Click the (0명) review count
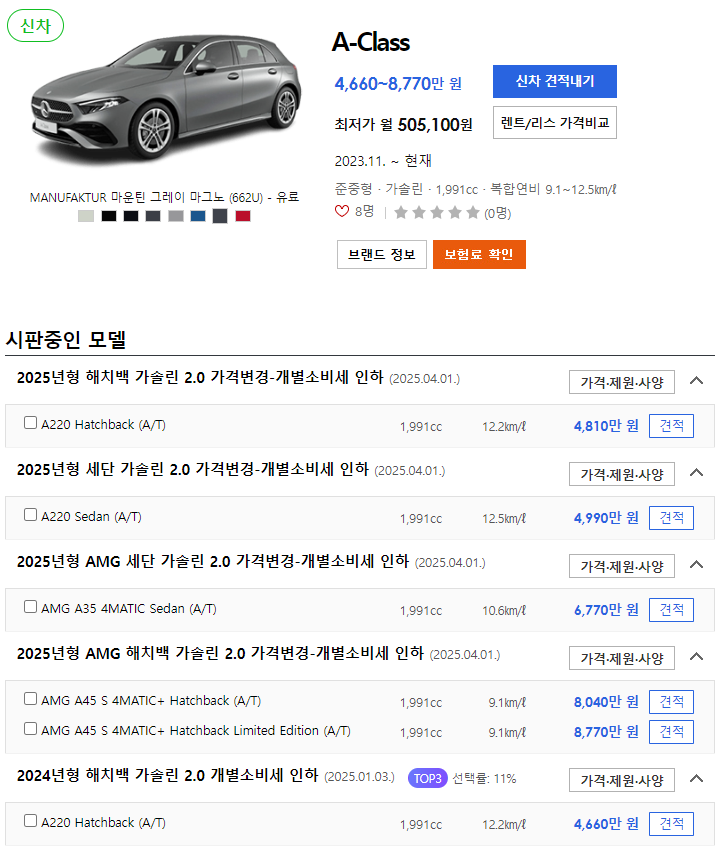 (x=498, y=213)
